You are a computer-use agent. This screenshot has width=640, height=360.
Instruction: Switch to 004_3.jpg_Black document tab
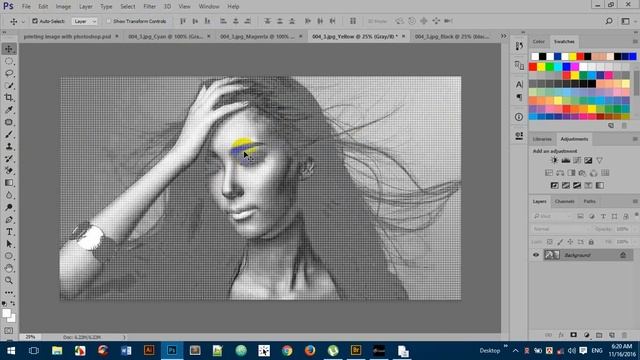tap(451, 36)
